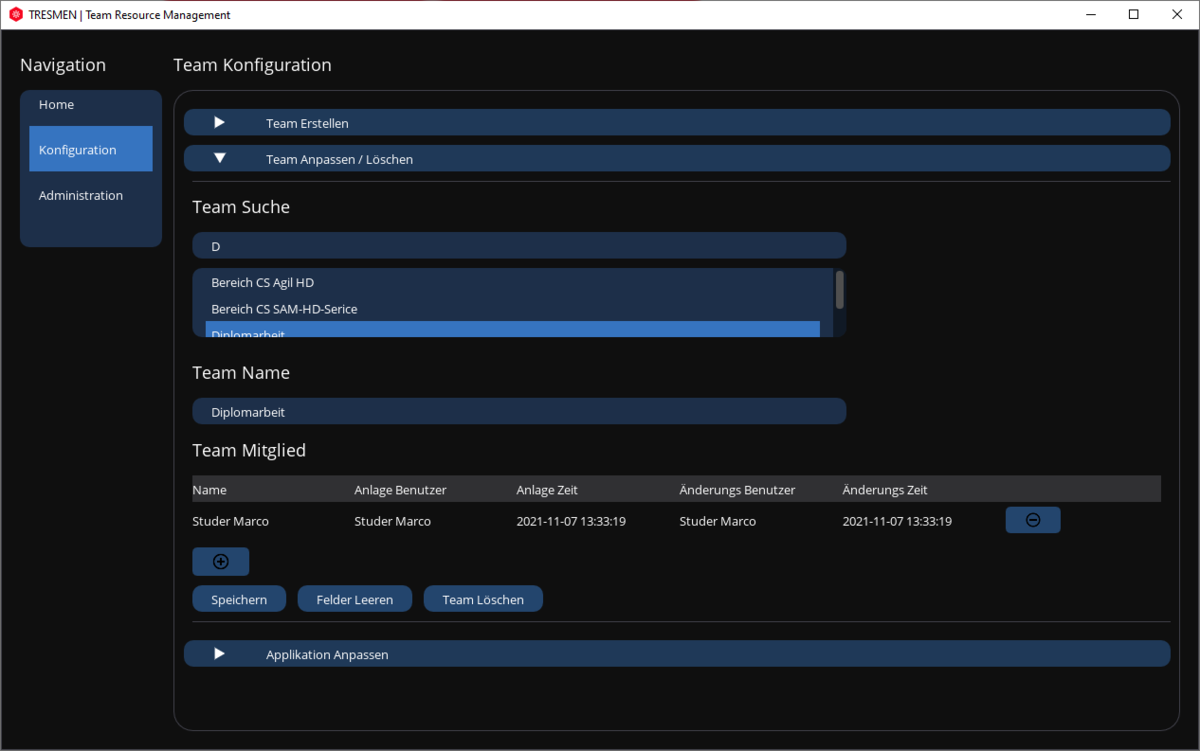This screenshot has width=1200, height=751.
Task: Click the minus icon to remove Studer Marco
Action: [x=1032, y=520]
